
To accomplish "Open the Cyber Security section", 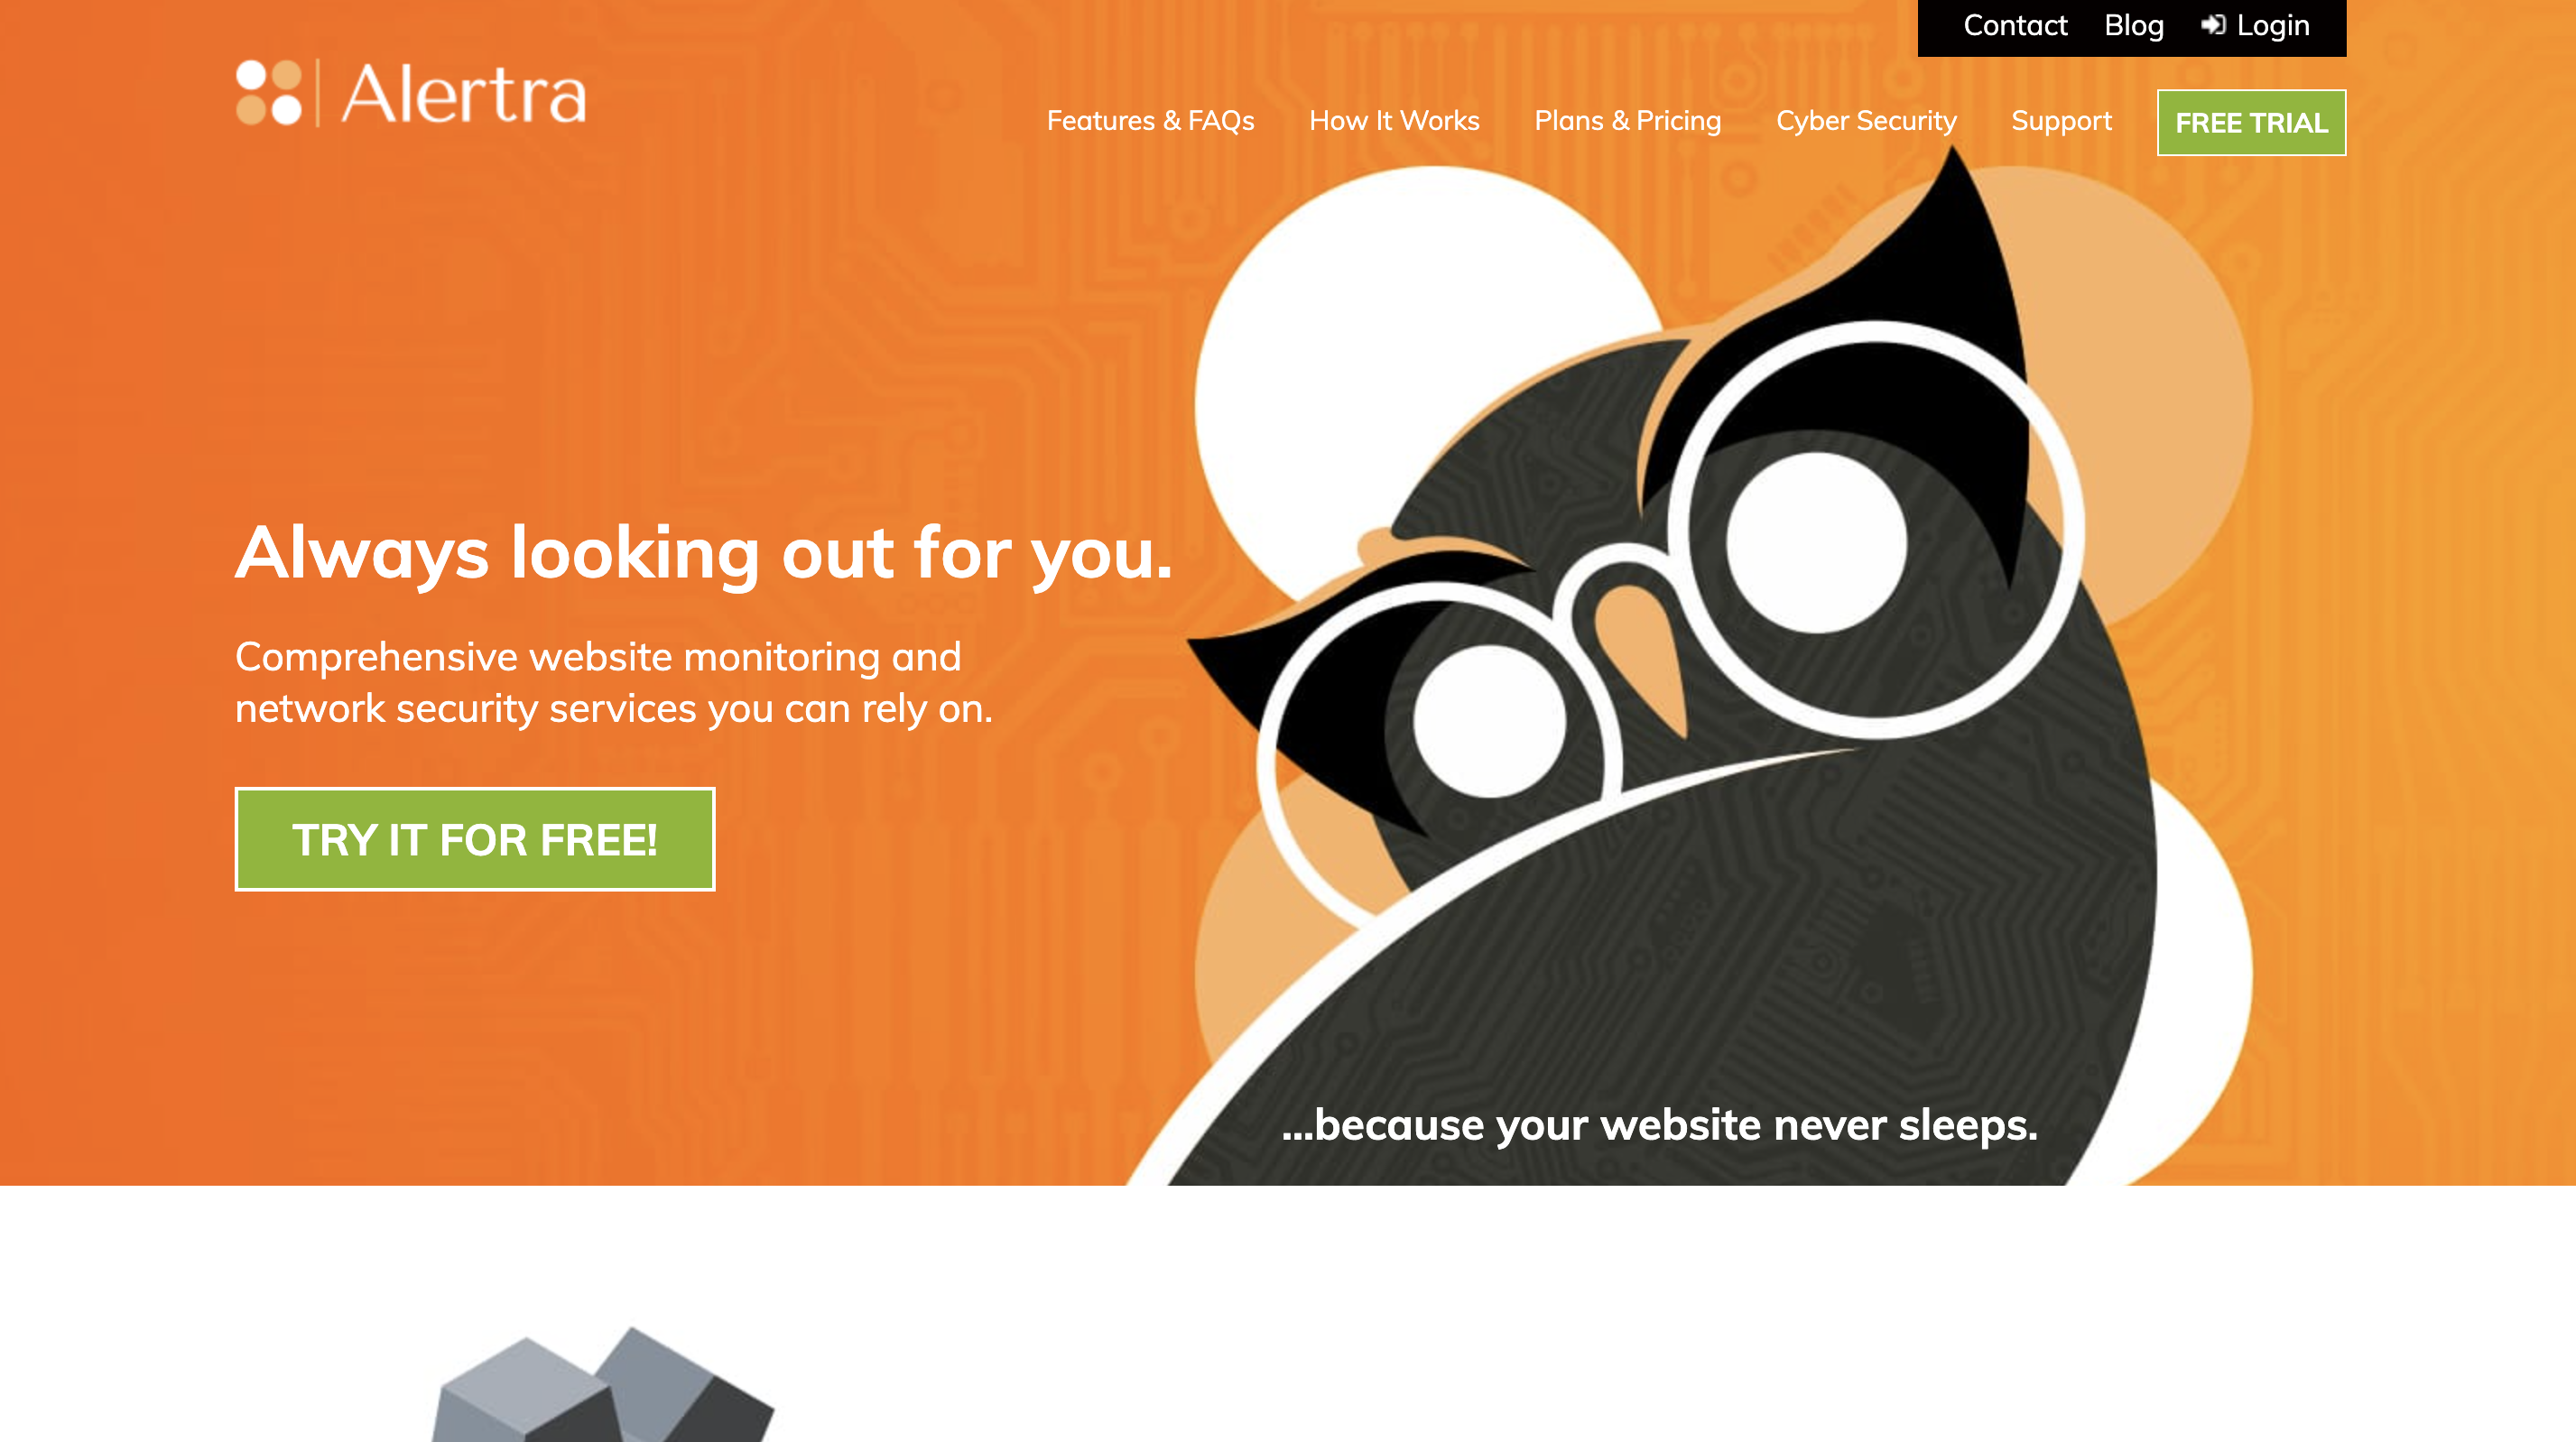I will (1867, 120).
